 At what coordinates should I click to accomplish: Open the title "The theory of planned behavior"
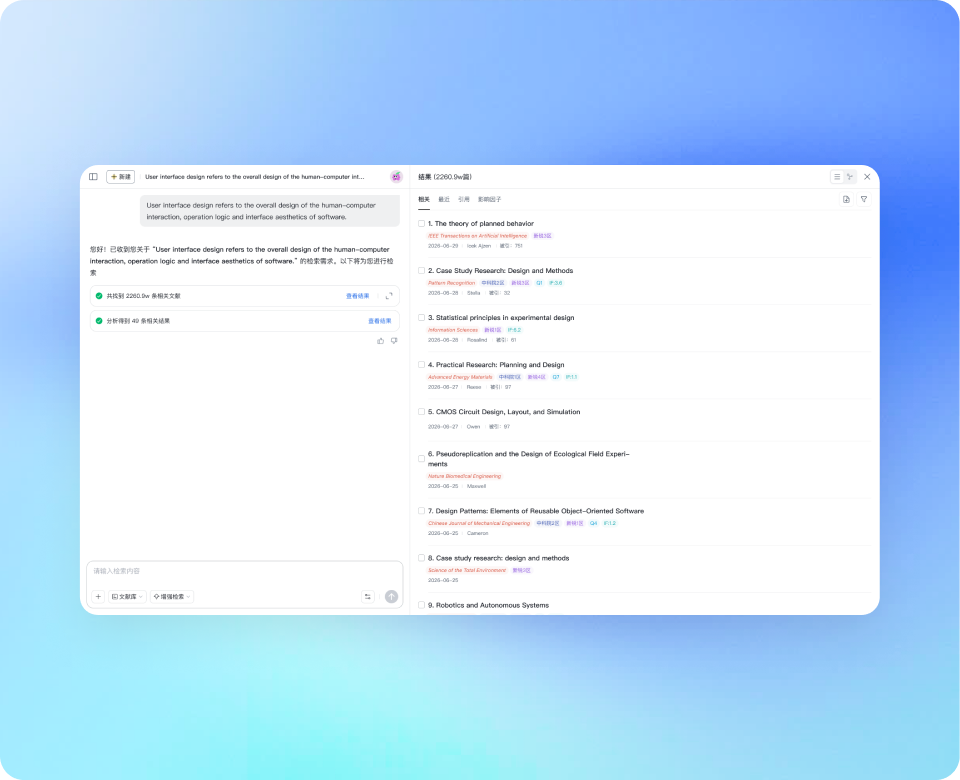(484, 223)
